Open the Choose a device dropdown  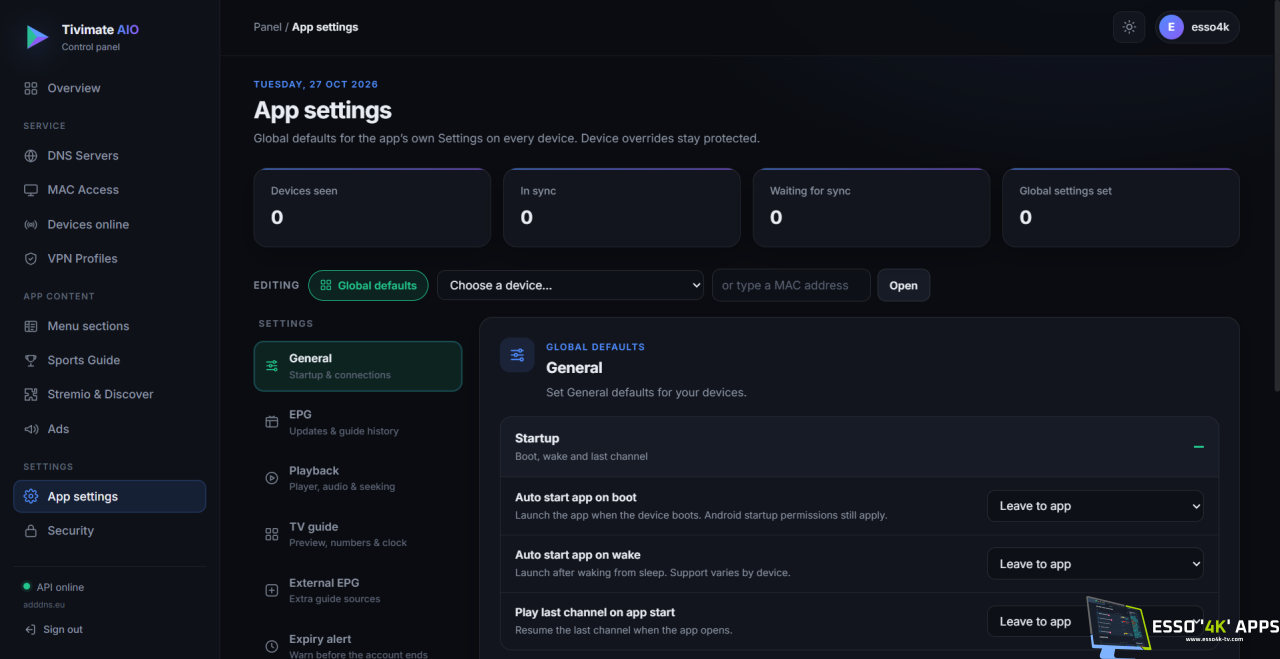(571, 285)
